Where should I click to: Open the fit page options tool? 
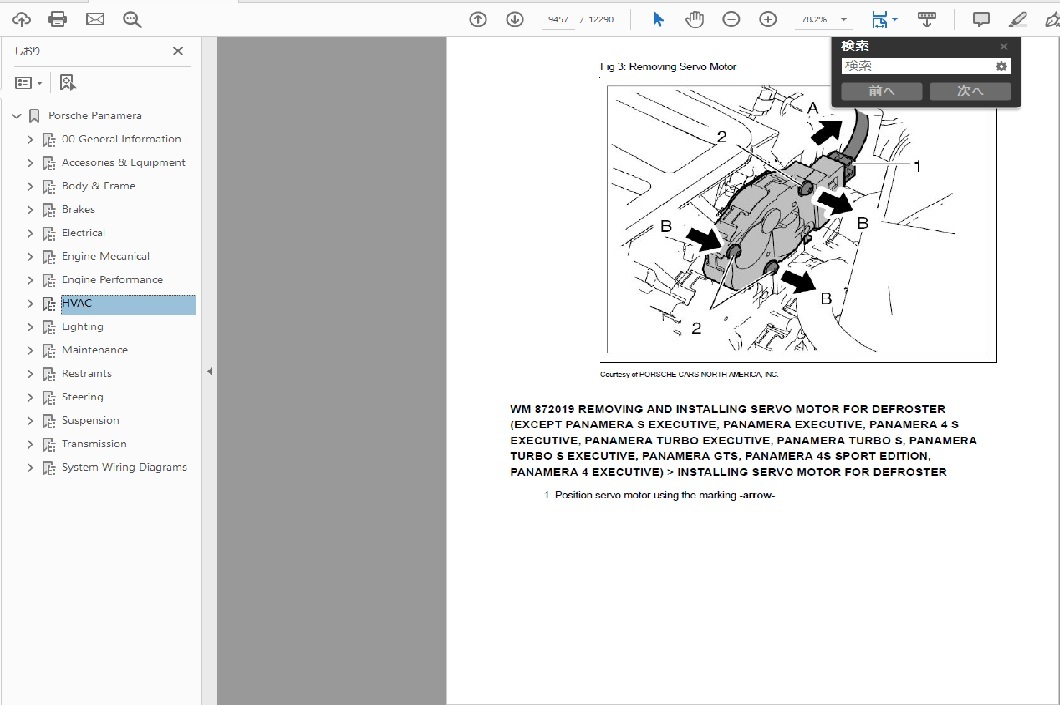tap(884, 20)
